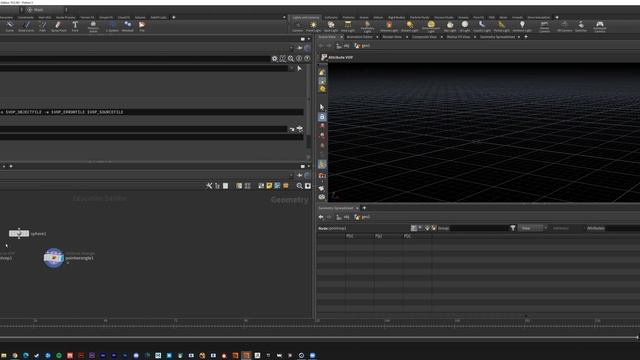Add a Sky Light from the shelf
Image resolution: width=640 pixels, height=360 pixels.
450,27
